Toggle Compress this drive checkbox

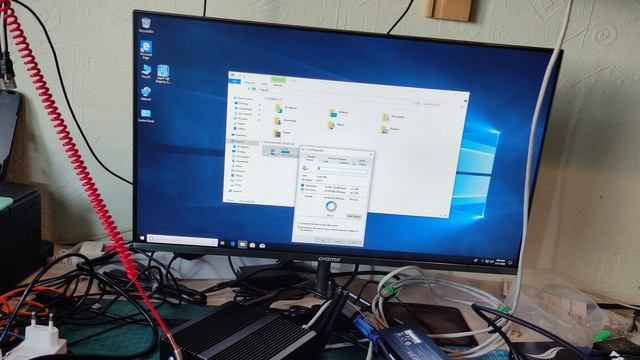tap(298, 223)
